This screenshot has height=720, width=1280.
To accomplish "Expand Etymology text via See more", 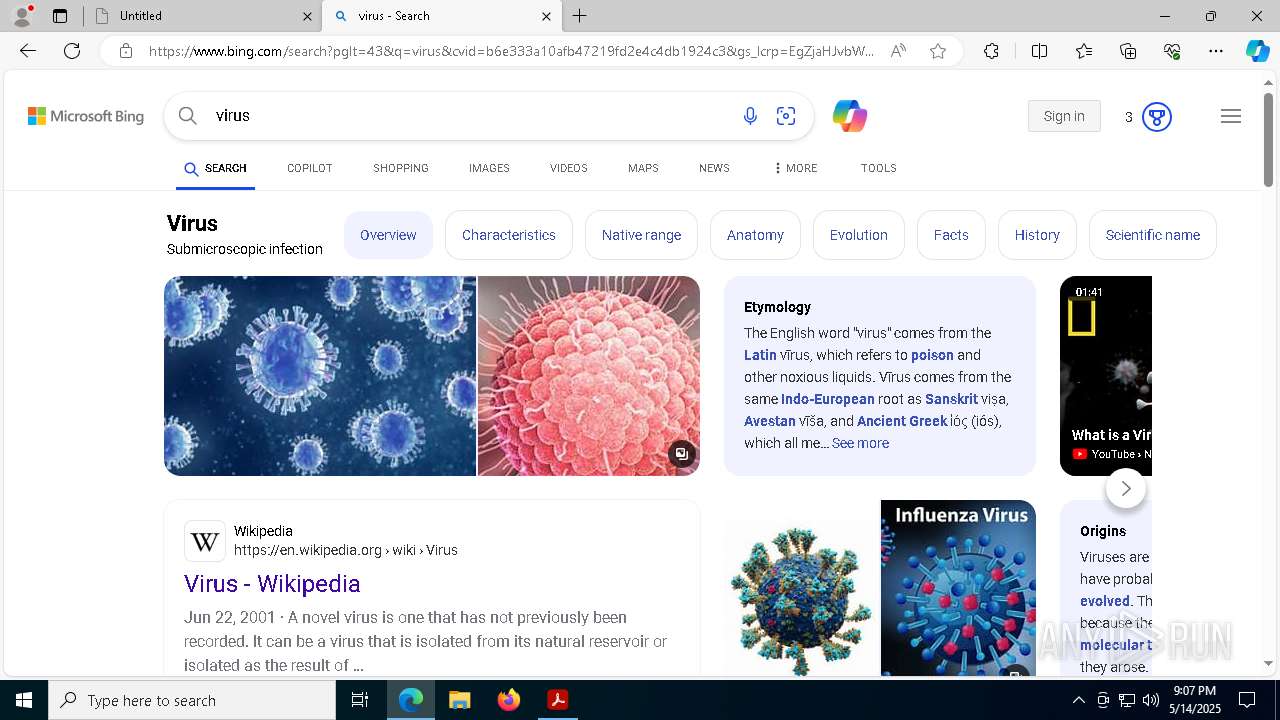I will point(860,443).
